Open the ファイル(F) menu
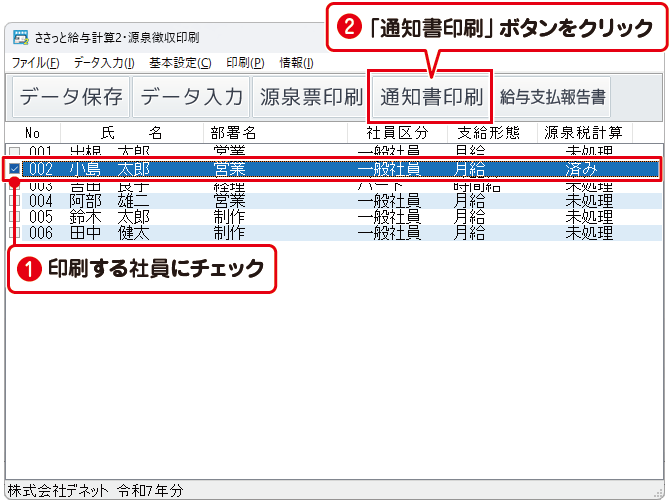 pos(35,63)
